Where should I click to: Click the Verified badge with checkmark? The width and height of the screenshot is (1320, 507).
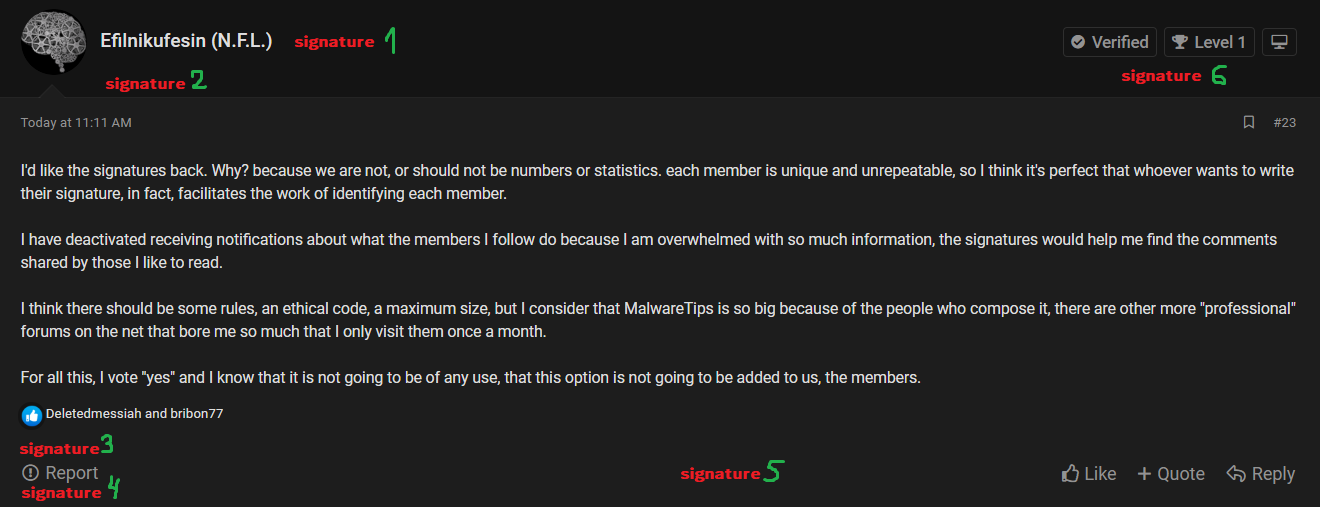[x=1109, y=42]
